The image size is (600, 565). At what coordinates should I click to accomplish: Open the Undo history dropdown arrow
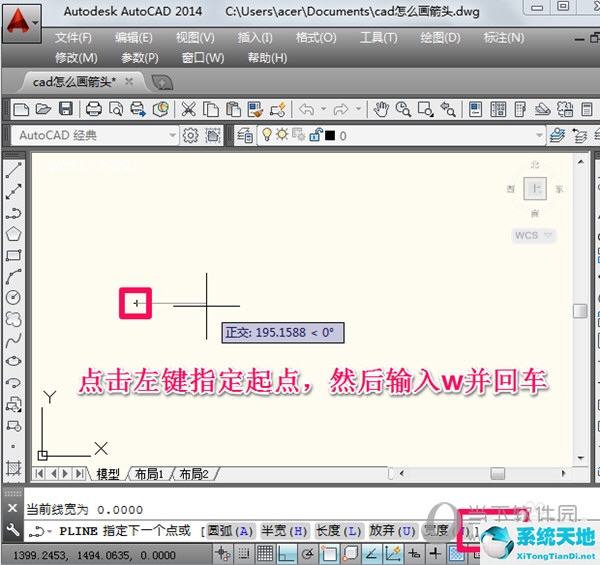click(x=324, y=109)
